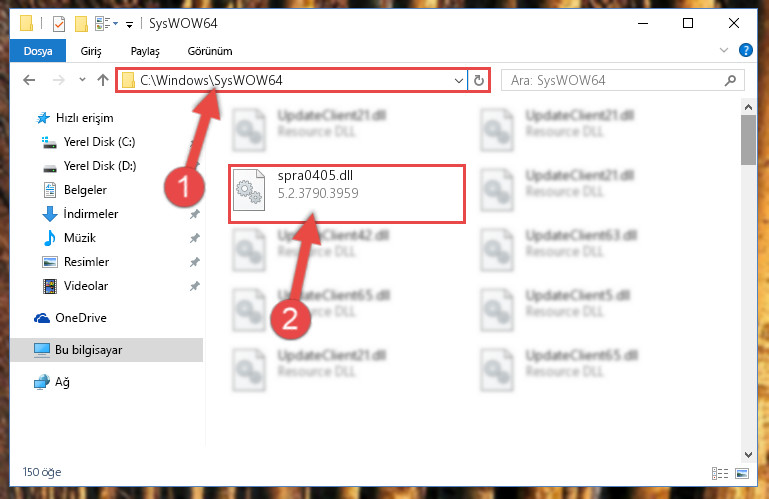
Task: Click the New Folder toolbar icon
Action: point(81,23)
